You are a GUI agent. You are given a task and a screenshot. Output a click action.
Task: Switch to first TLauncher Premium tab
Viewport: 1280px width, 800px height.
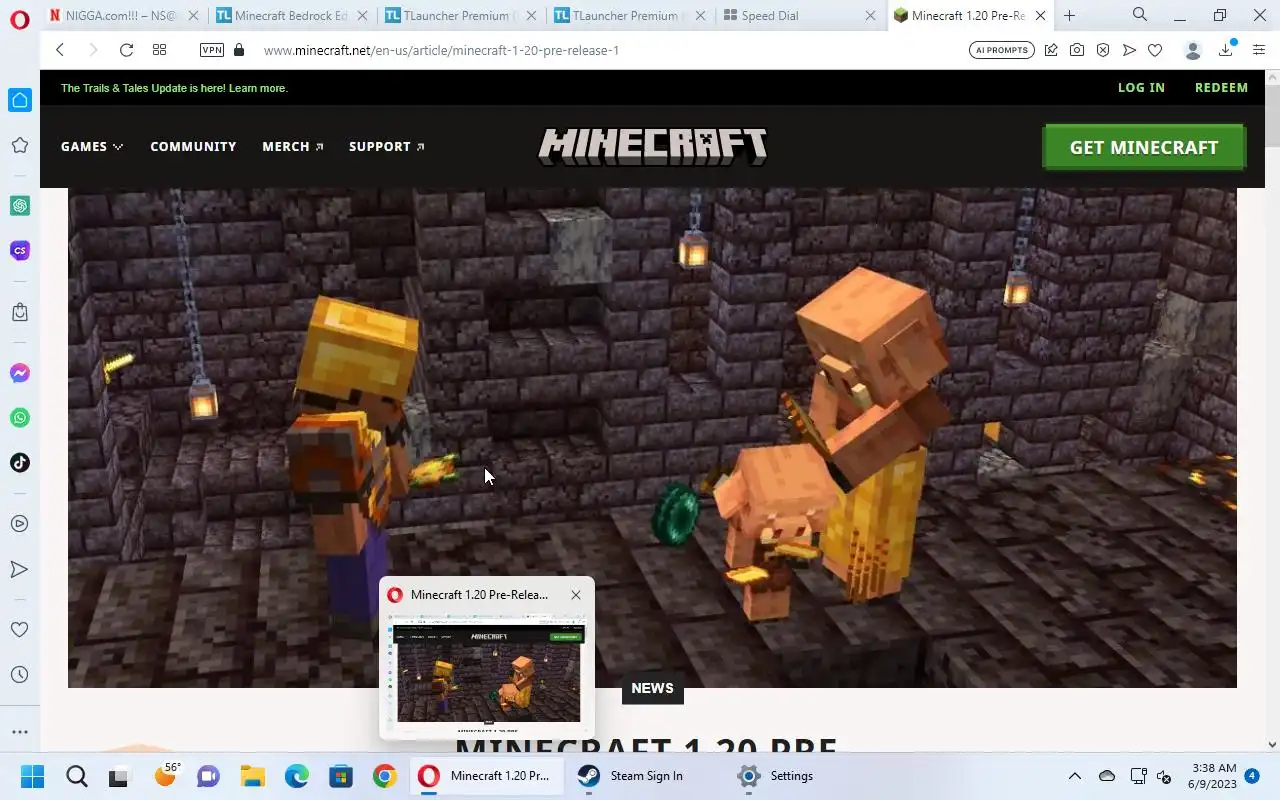(462, 15)
